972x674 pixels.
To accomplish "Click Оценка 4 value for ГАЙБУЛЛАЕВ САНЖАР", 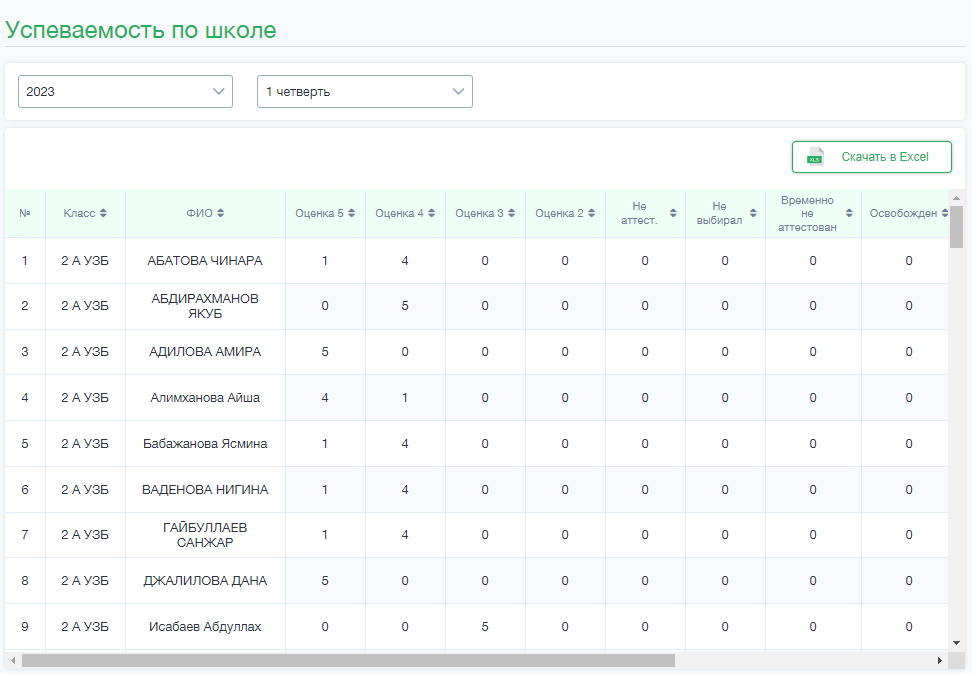I will point(405,534).
